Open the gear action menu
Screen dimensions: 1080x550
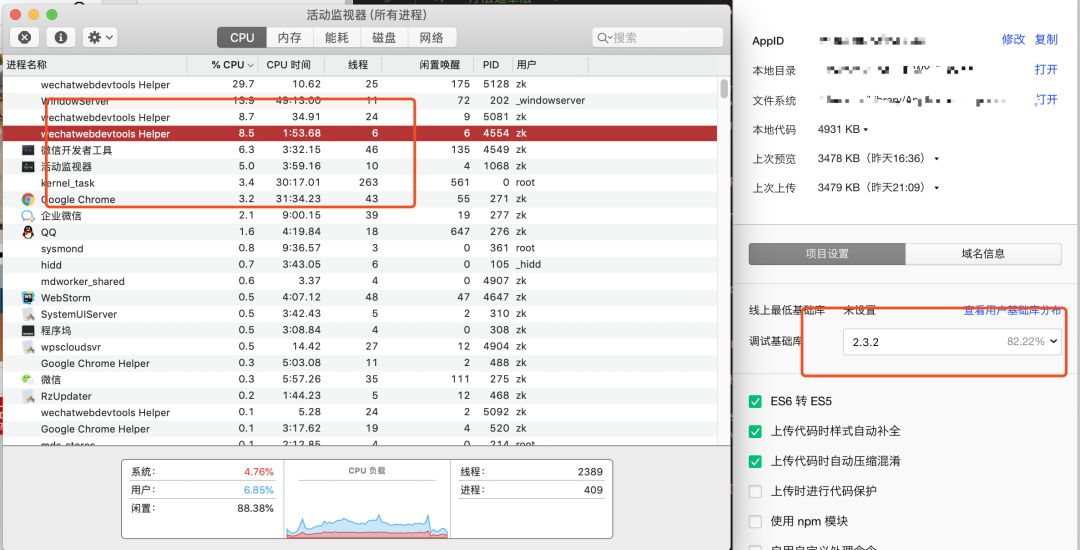click(x=100, y=37)
